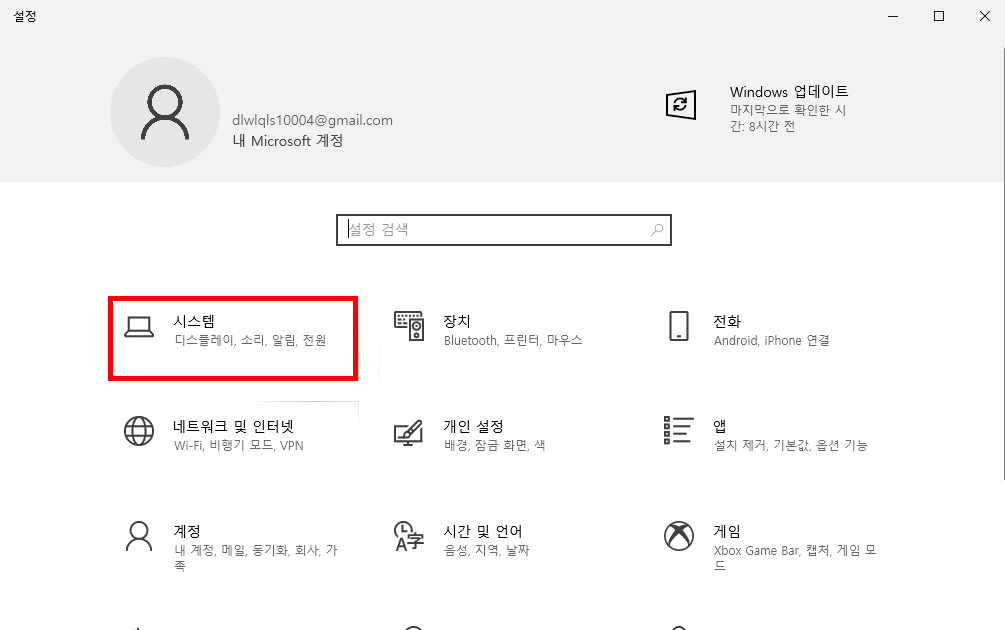The height and width of the screenshot is (630, 1005).
Task: Click the user profile avatar
Action: (165, 112)
